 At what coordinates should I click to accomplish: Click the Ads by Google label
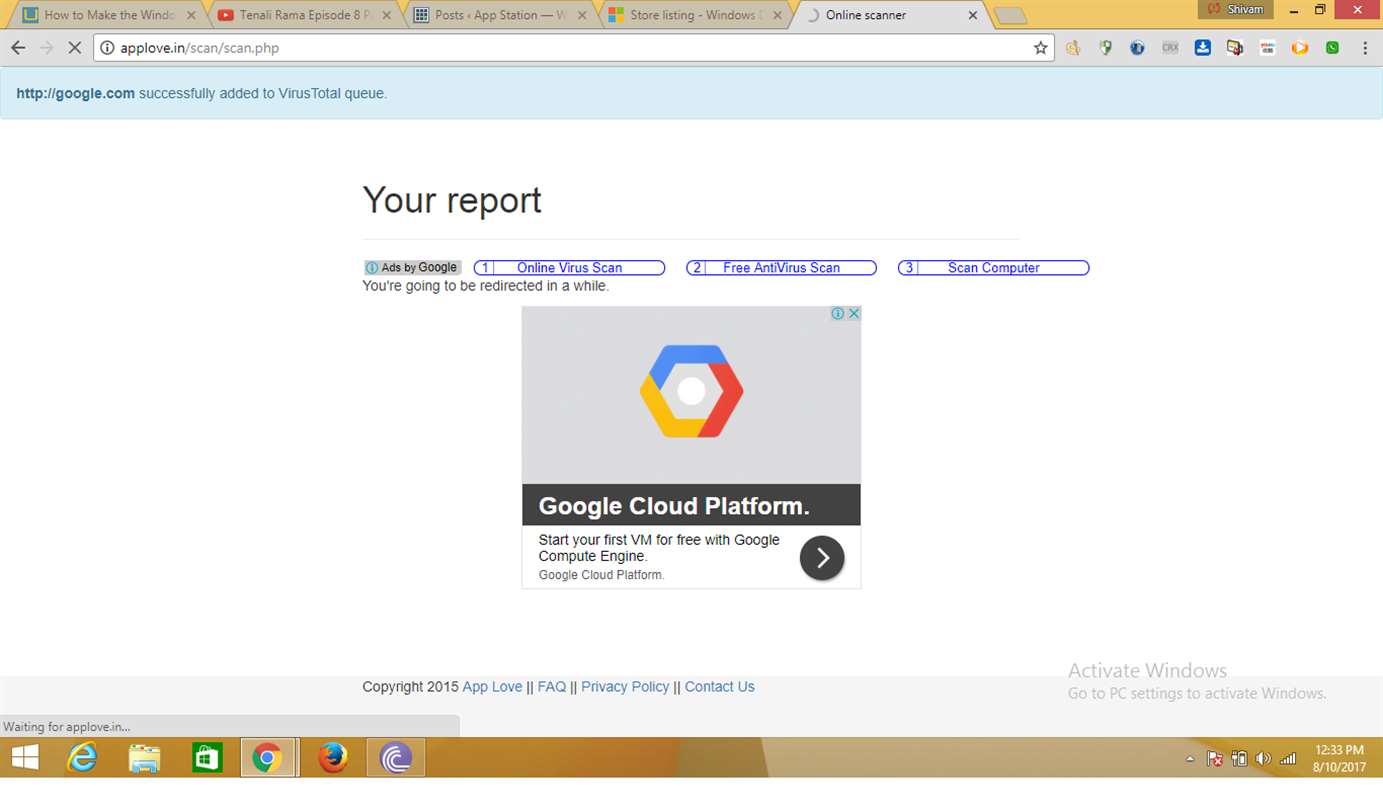pos(412,268)
